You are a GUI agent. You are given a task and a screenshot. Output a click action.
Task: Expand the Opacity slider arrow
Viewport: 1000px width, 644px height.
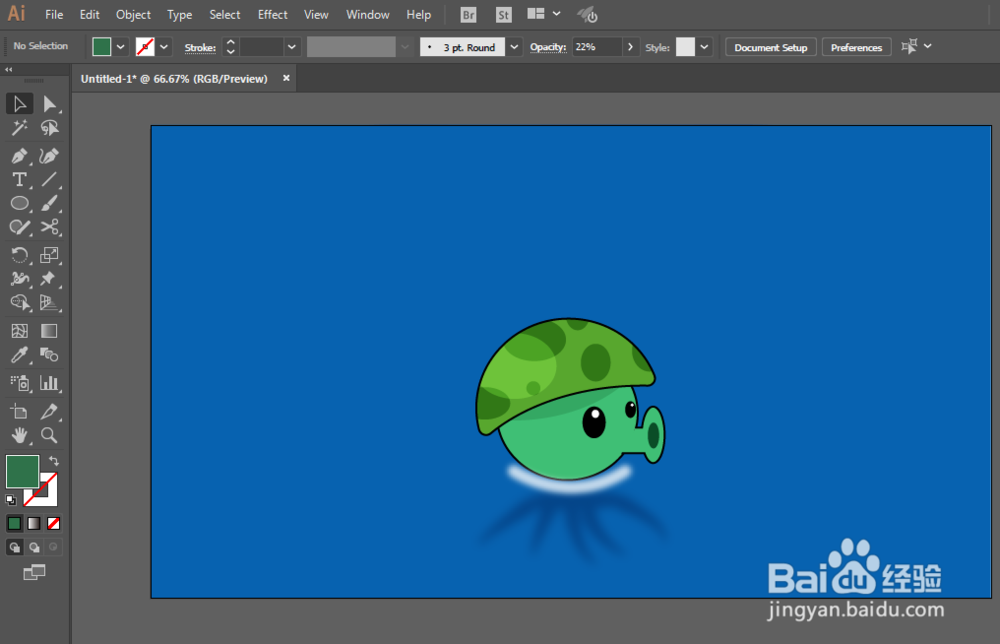point(630,47)
